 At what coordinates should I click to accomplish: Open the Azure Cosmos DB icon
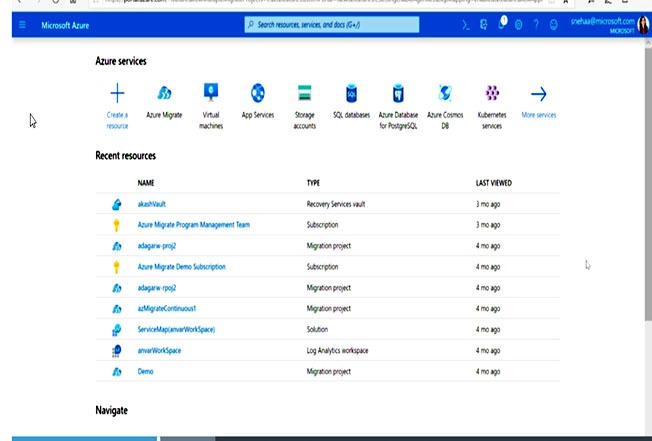(445, 93)
